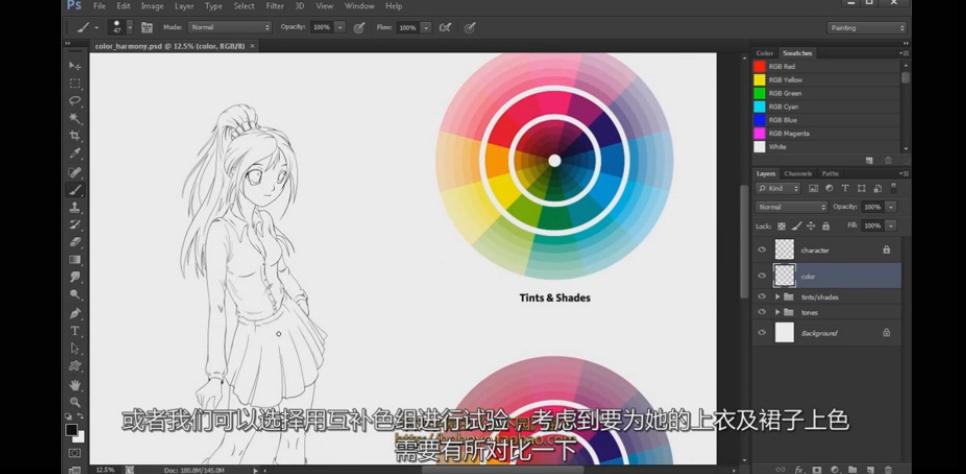Filter layers by adjustment layer icon
Viewport: 966px width, 474px height.
[829, 189]
